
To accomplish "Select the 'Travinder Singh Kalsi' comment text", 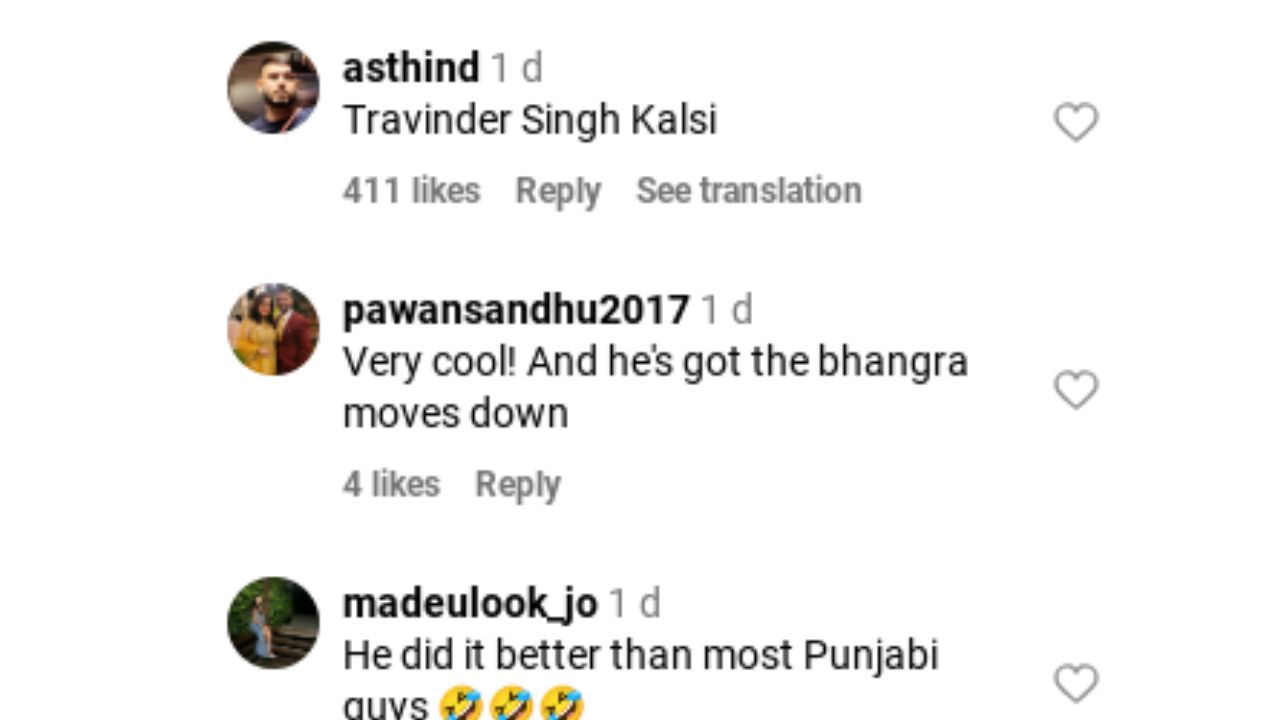I will (x=530, y=121).
